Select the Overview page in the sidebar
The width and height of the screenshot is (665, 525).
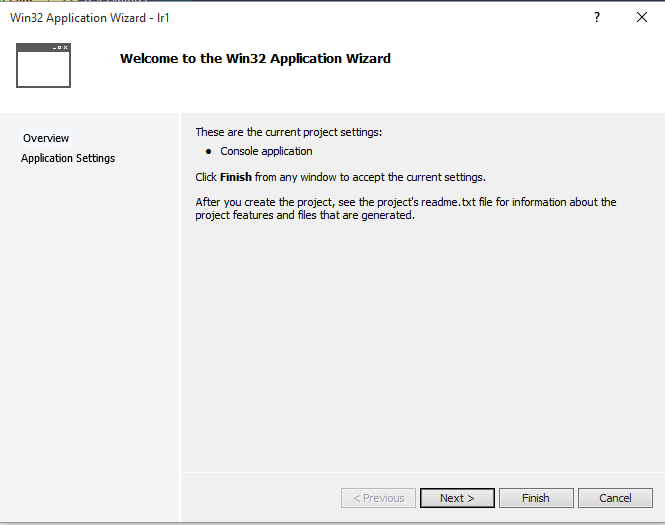point(46,138)
